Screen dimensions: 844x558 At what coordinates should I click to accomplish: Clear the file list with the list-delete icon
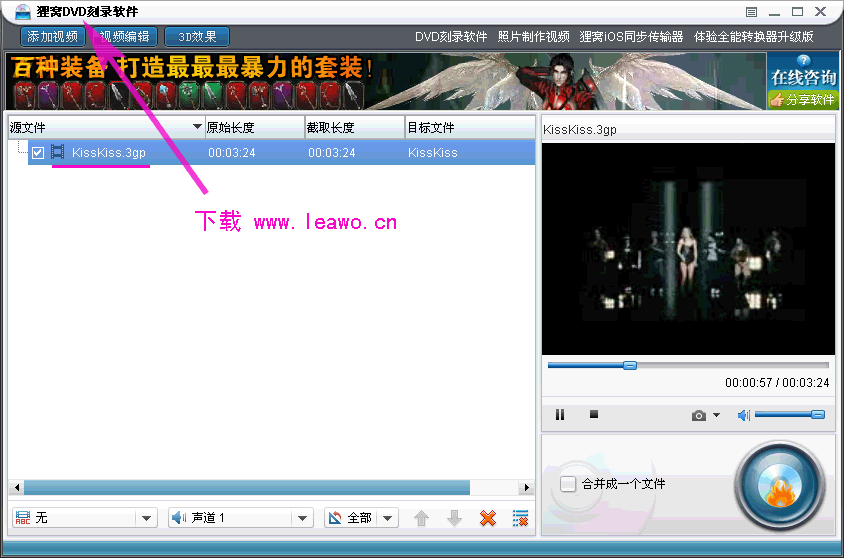coord(520,518)
